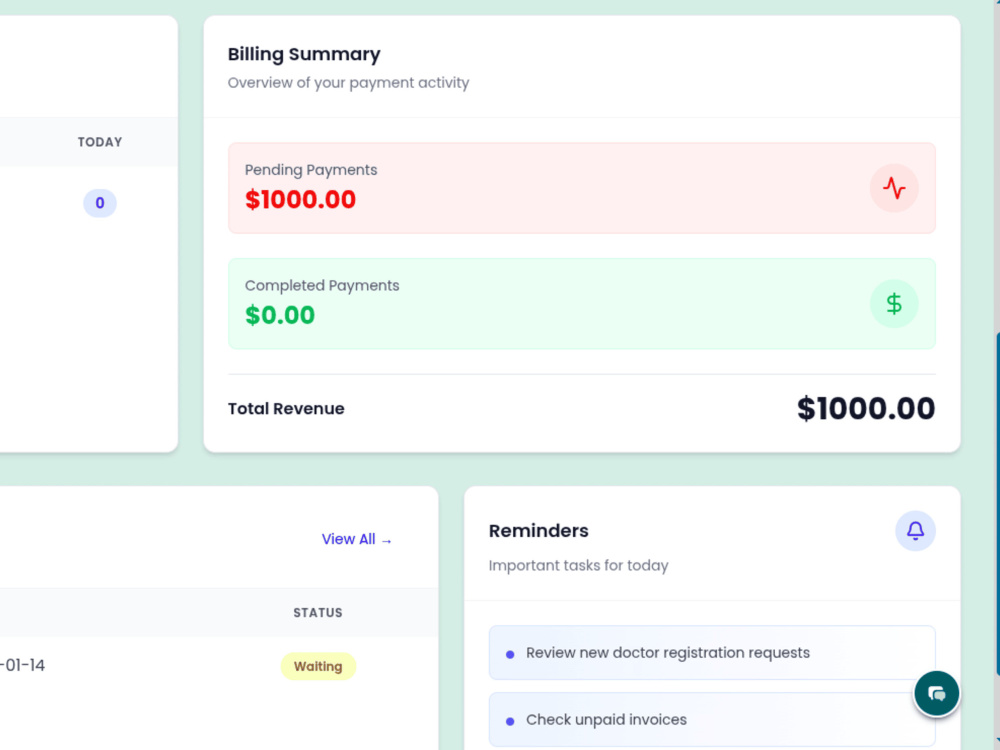Open Check unpaid invoices reminder
Image resolution: width=1000 pixels, height=750 pixels.
[x=712, y=719]
